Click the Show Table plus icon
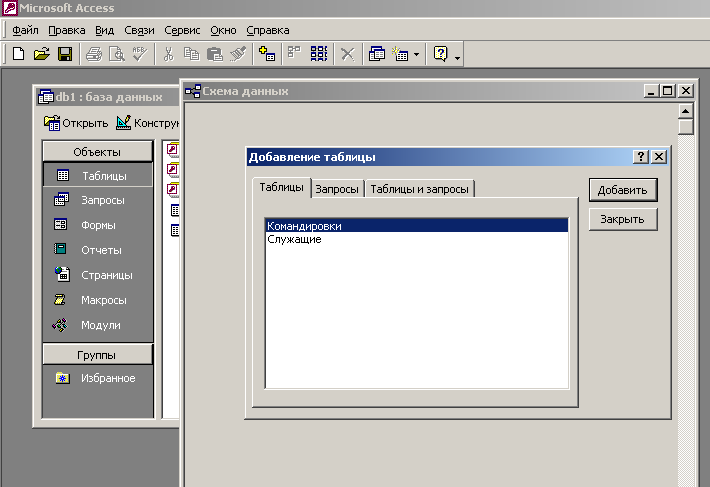The width and height of the screenshot is (710, 487). (267, 54)
